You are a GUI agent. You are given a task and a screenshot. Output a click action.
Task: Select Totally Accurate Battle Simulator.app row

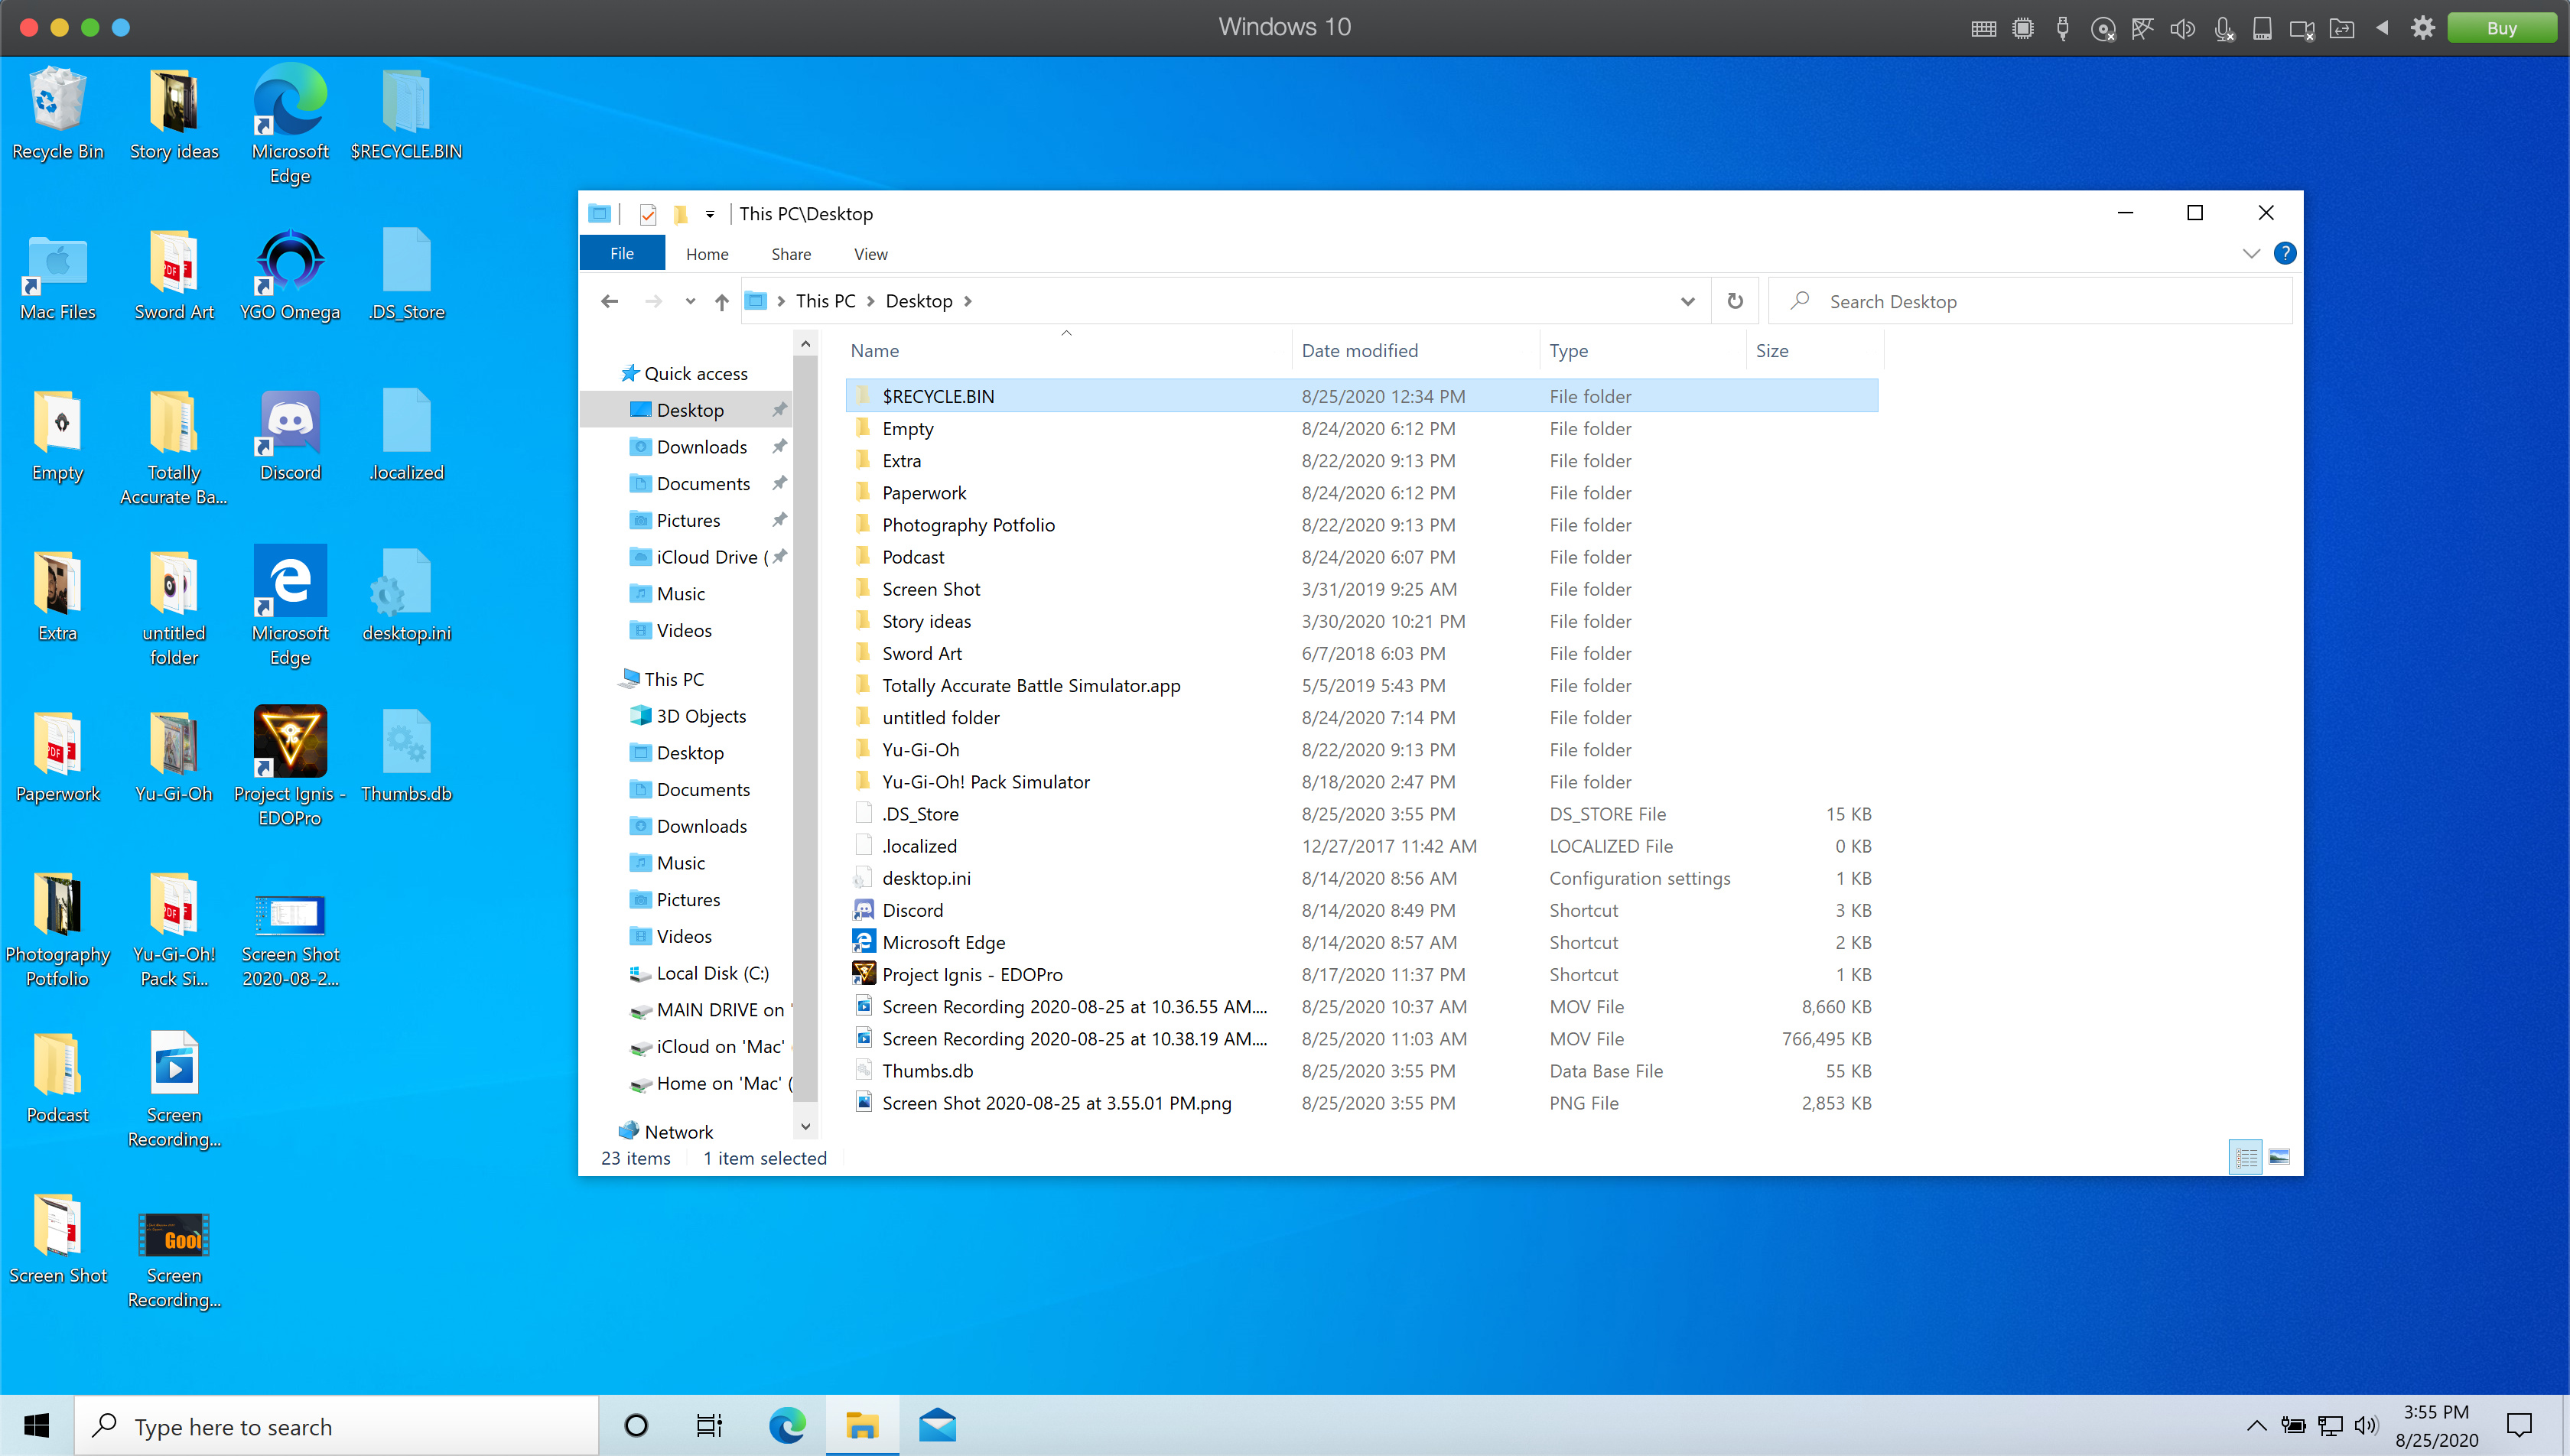[x=1361, y=686]
